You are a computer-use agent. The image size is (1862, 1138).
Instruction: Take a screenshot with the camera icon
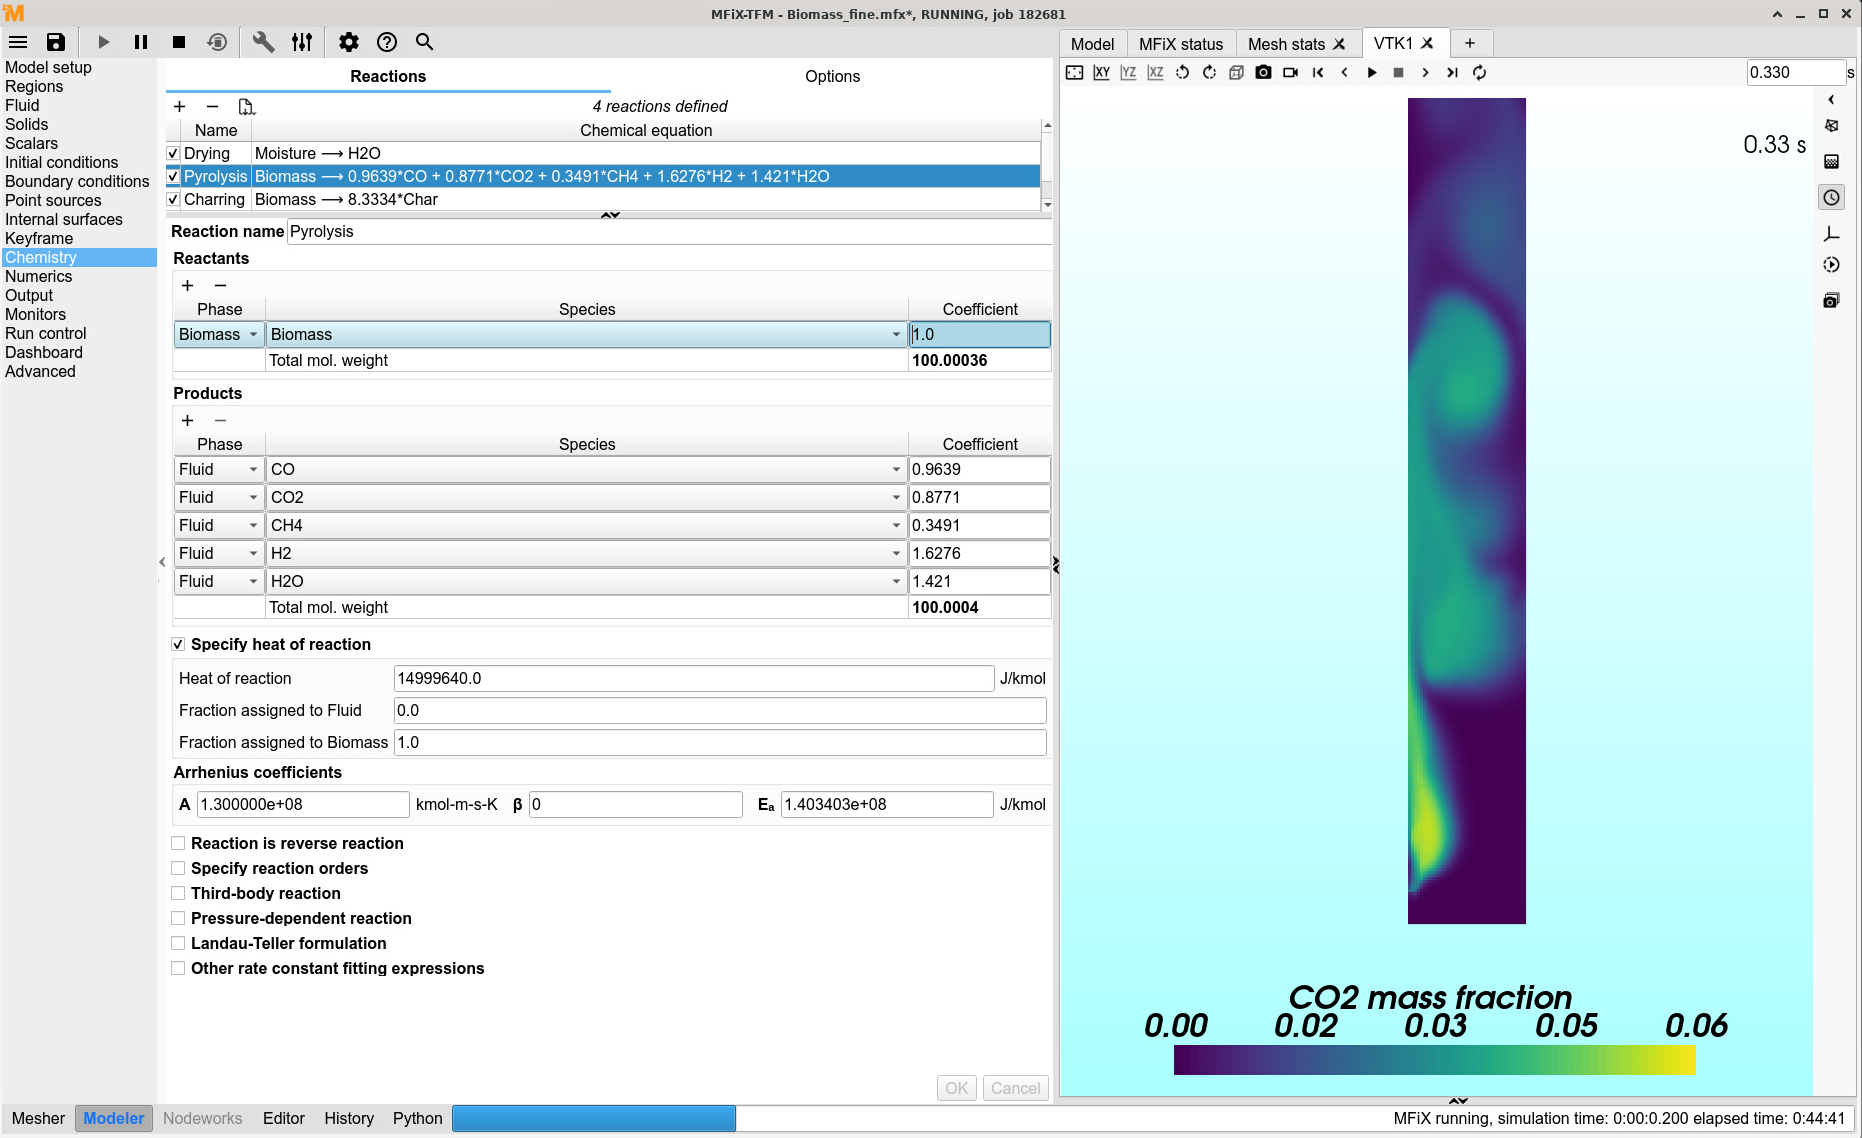1263,72
